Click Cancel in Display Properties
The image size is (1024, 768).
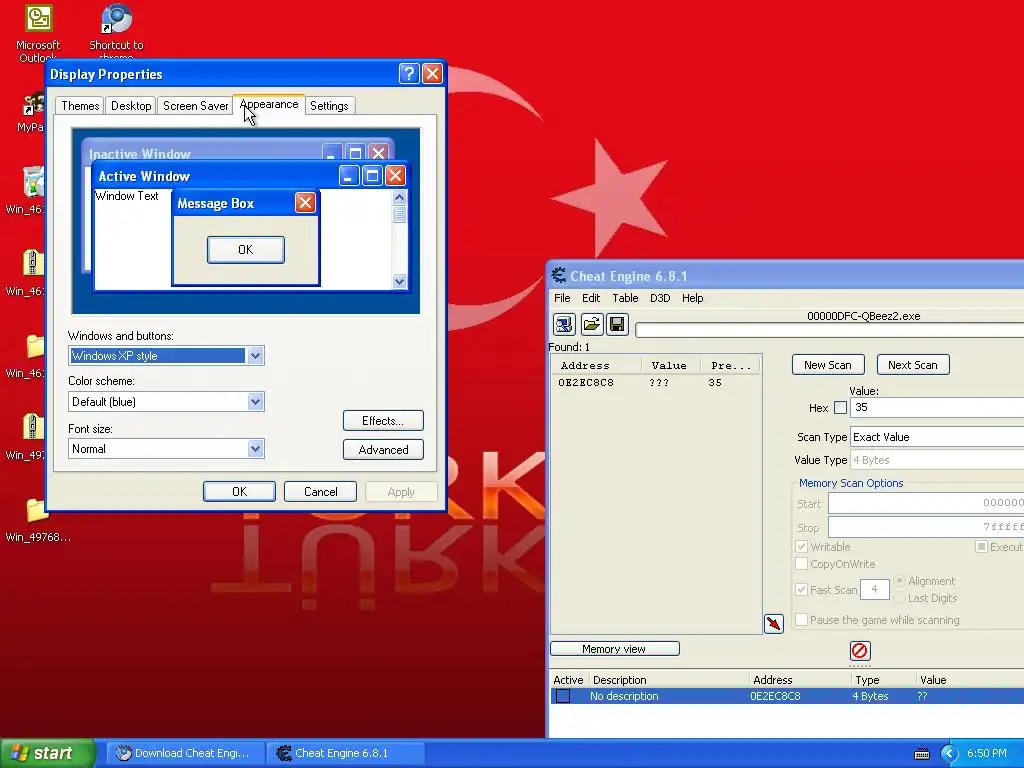pos(321,491)
